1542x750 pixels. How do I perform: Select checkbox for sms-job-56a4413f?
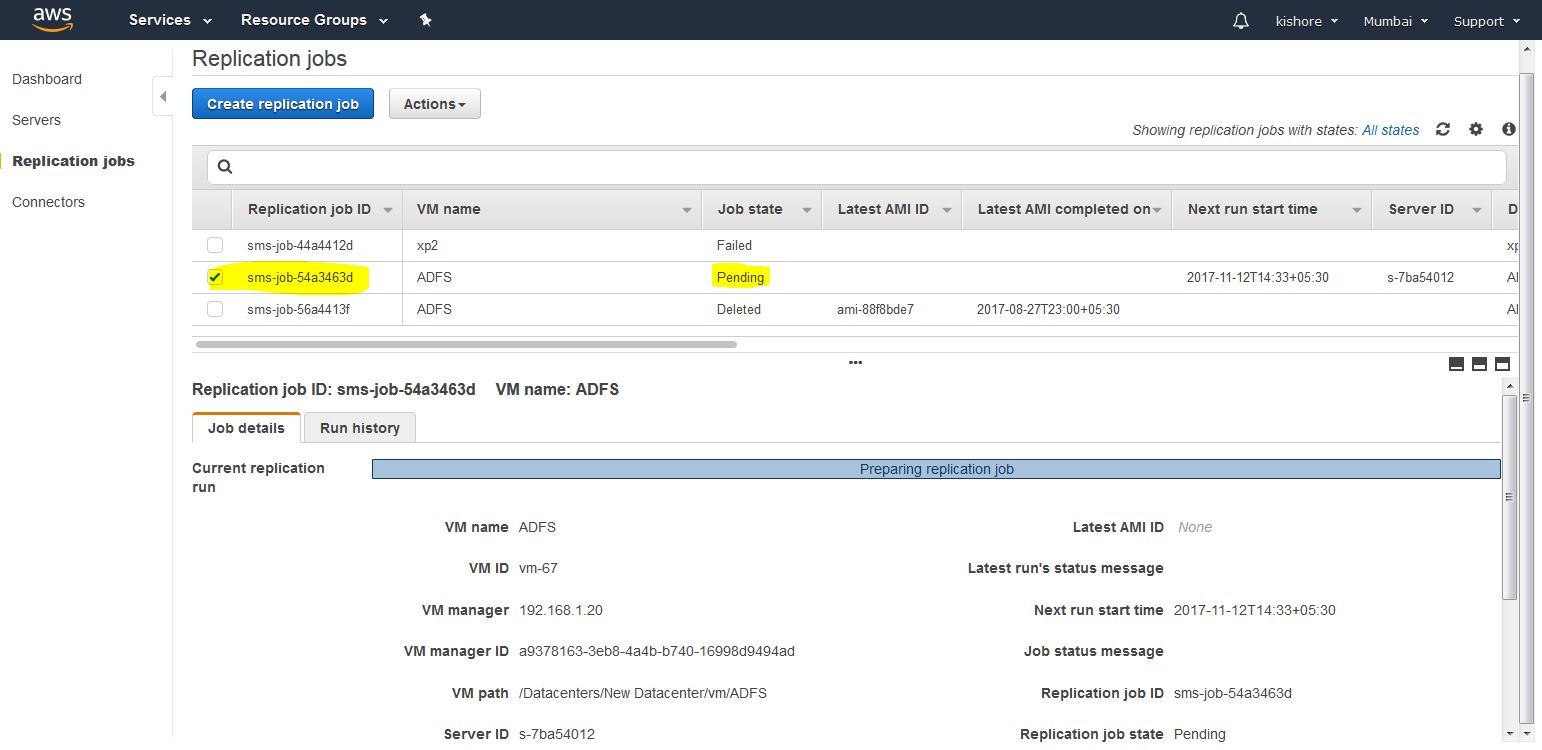pyautogui.click(x=215, y=309)
